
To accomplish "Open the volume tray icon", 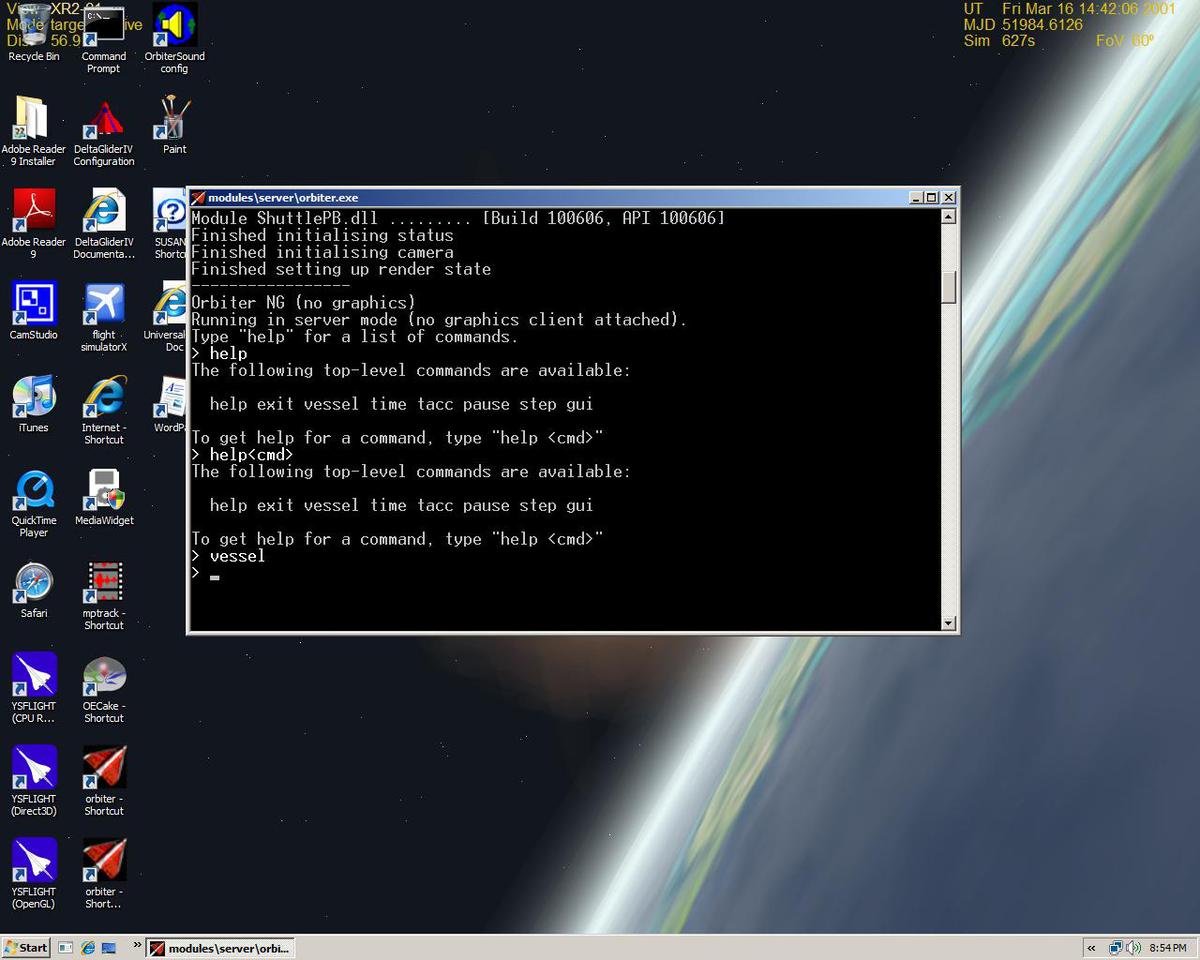I will tap(1133, 947).
